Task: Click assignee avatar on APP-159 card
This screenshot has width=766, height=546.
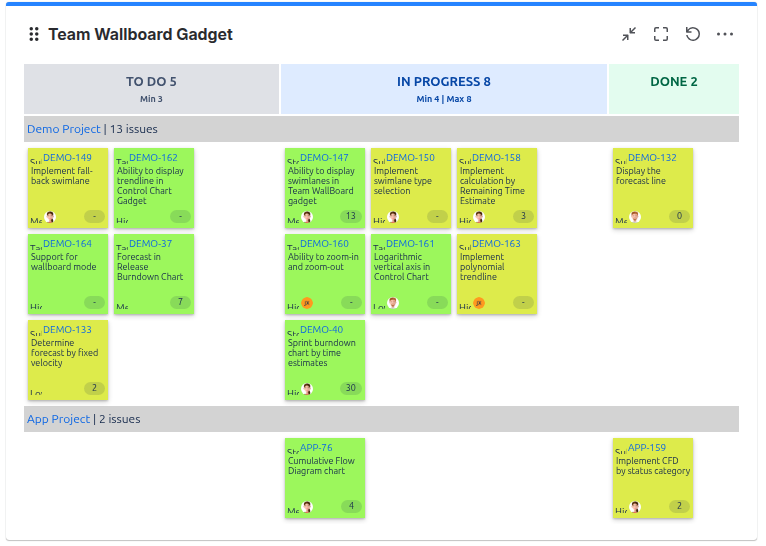Action: tap(635, 507)
